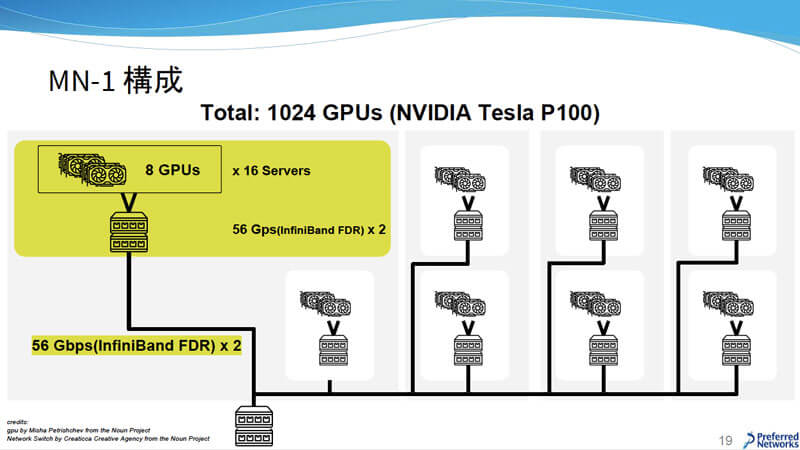
Task: Click the bottom switch icon in the second column
Action: pos(468,351)
